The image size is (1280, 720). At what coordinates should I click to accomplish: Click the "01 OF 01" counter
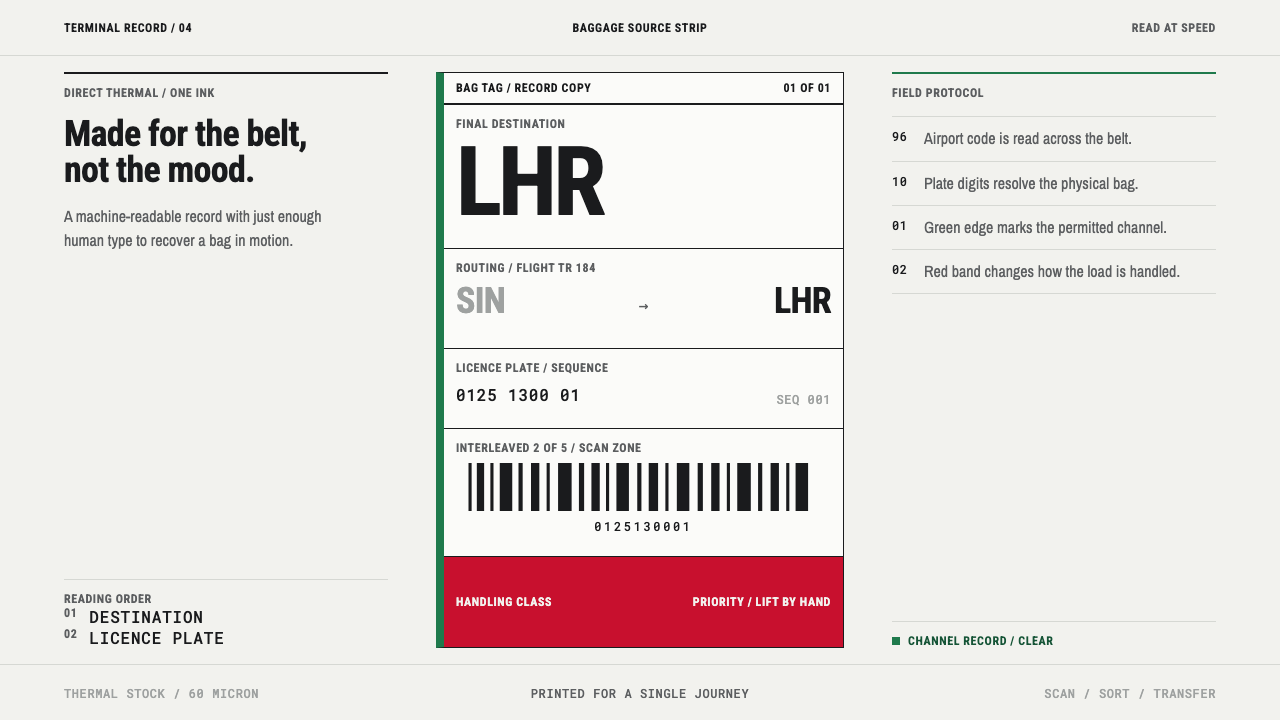[x=806, y=88]
